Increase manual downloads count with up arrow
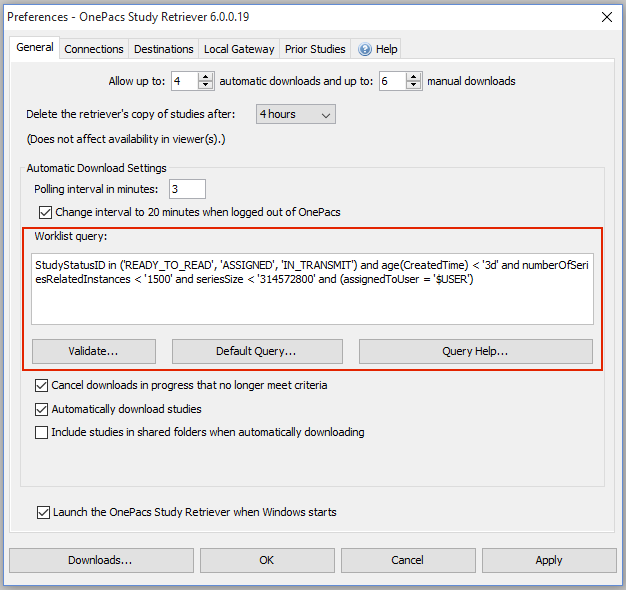Viewport: 626px width, 590px height. point(414,77)
